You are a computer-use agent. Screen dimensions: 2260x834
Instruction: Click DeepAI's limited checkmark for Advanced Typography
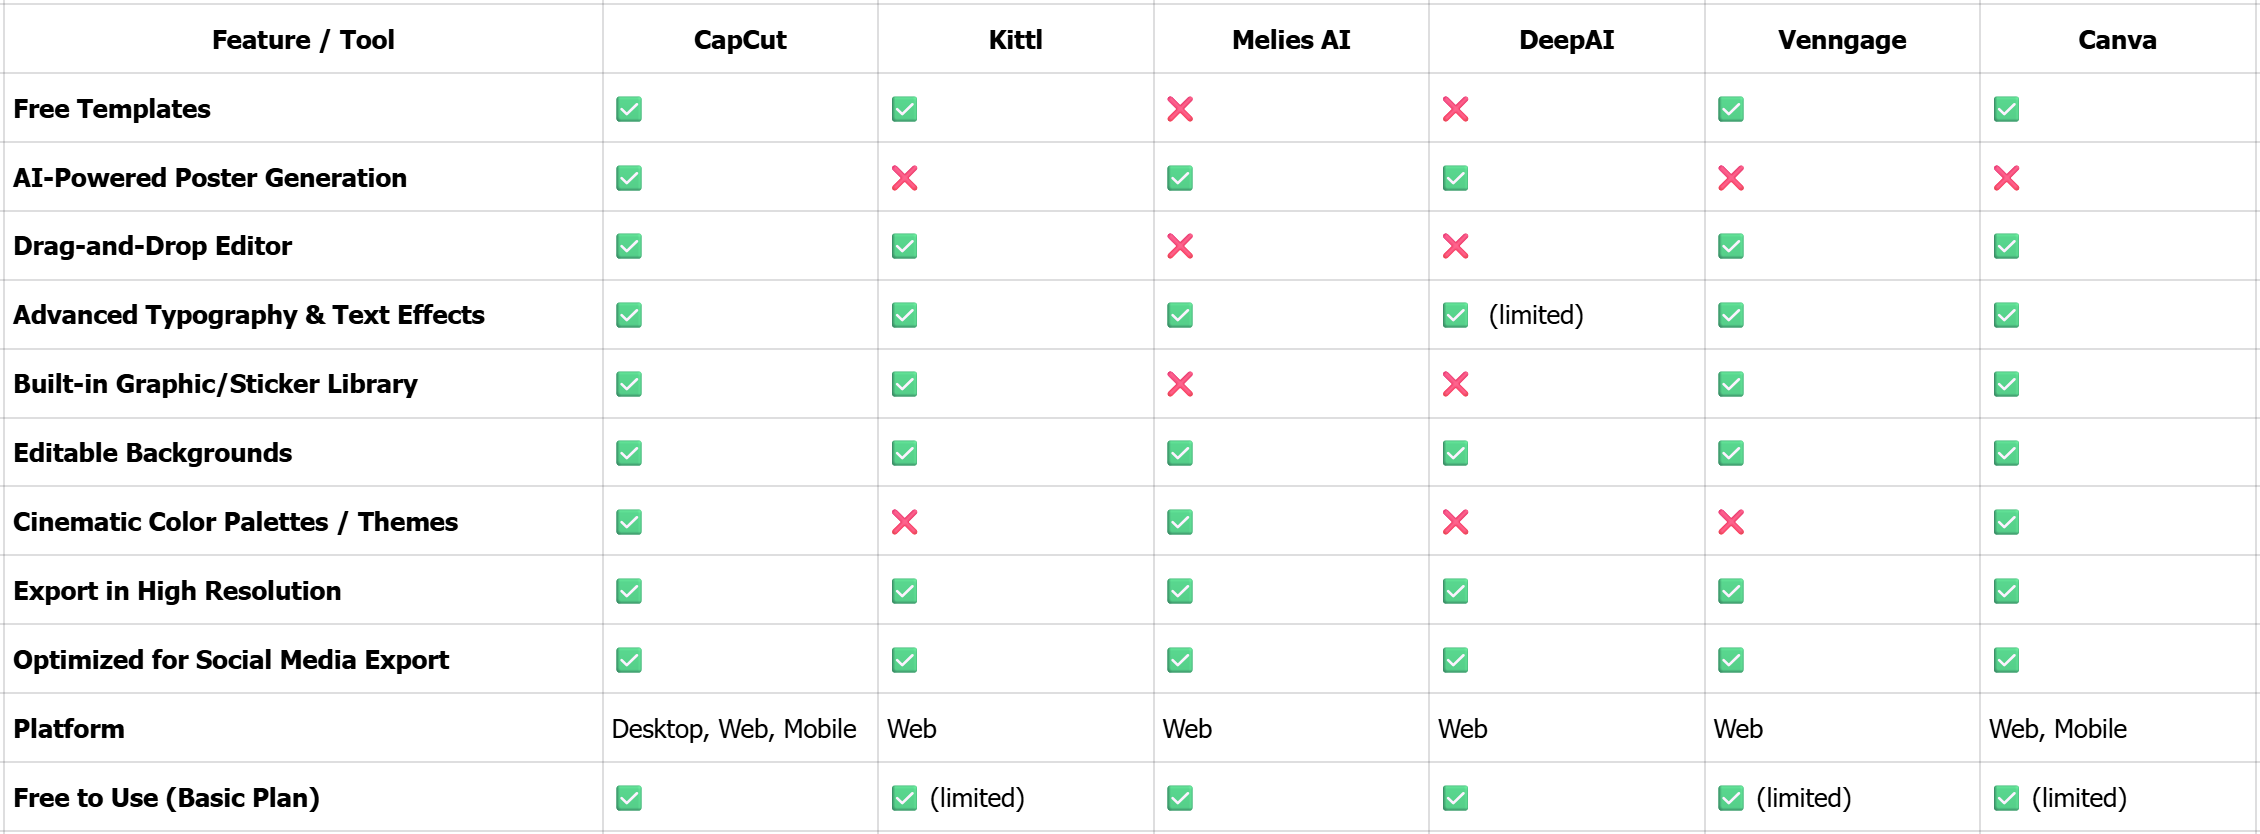tap(1455, 315)
